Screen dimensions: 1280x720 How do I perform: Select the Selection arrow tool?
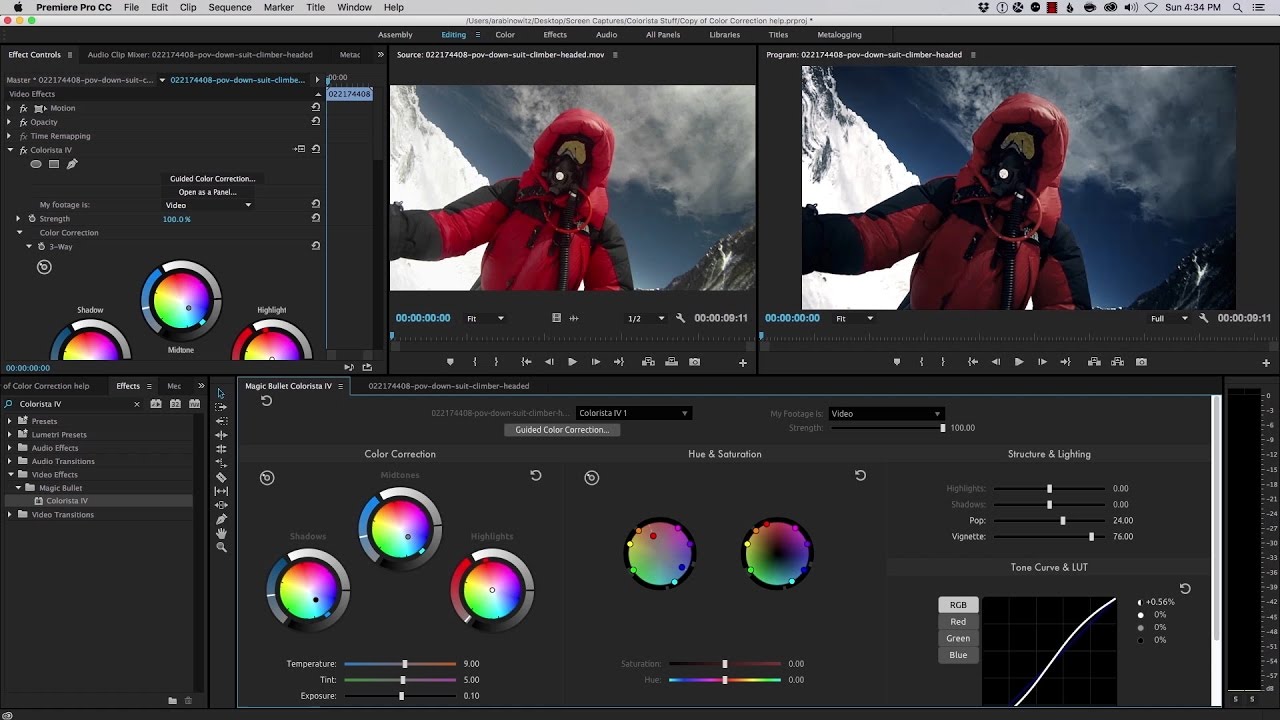[x=221, y=393]
